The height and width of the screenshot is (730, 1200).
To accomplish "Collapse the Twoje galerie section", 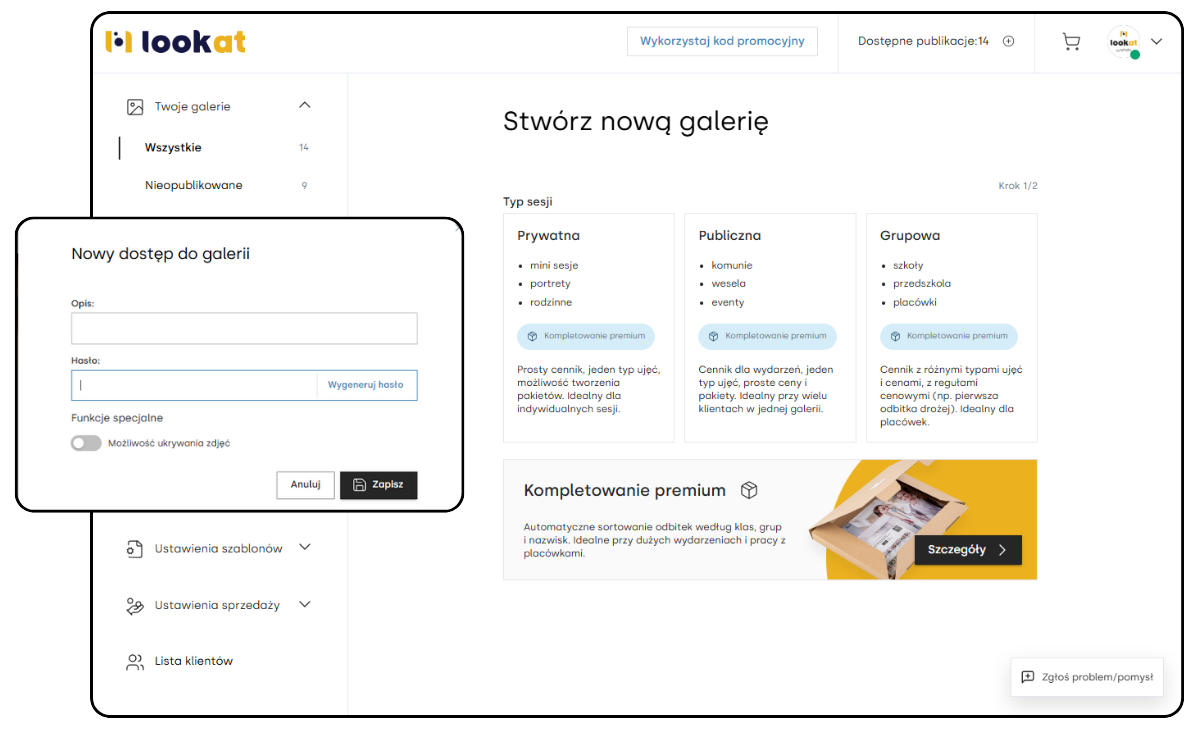I will (x=305, y=105).
